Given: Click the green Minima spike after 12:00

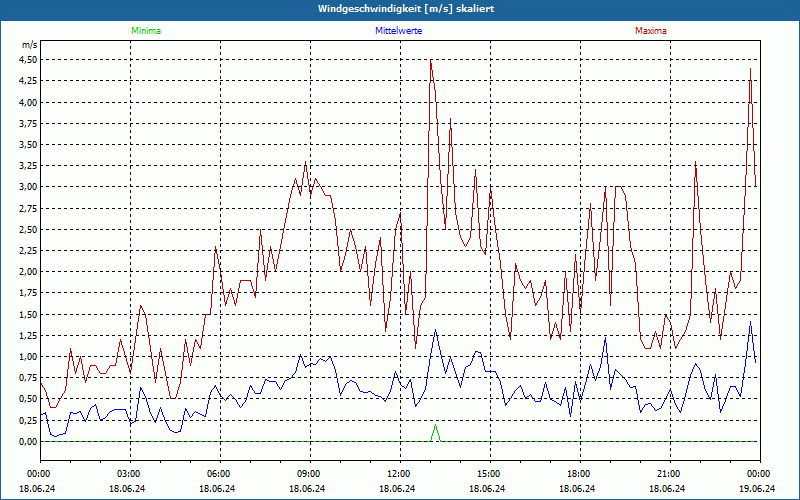Looking at the screenshot, I should (435, 433).
